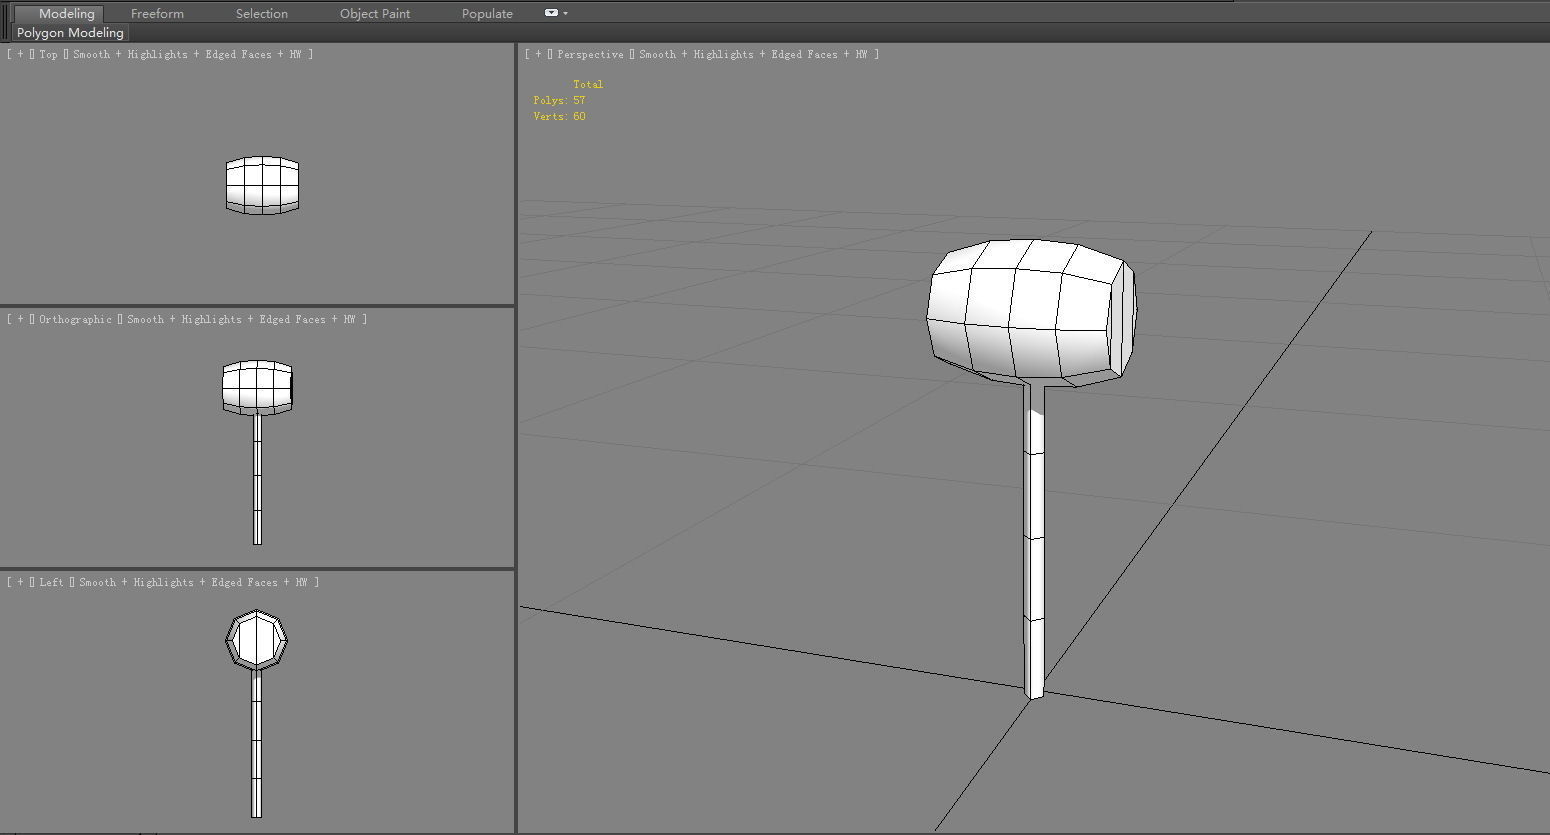Click the plus menu in Perspective viewport
1550x835 pixels.
pyautogui.click(x=538, y=54)
